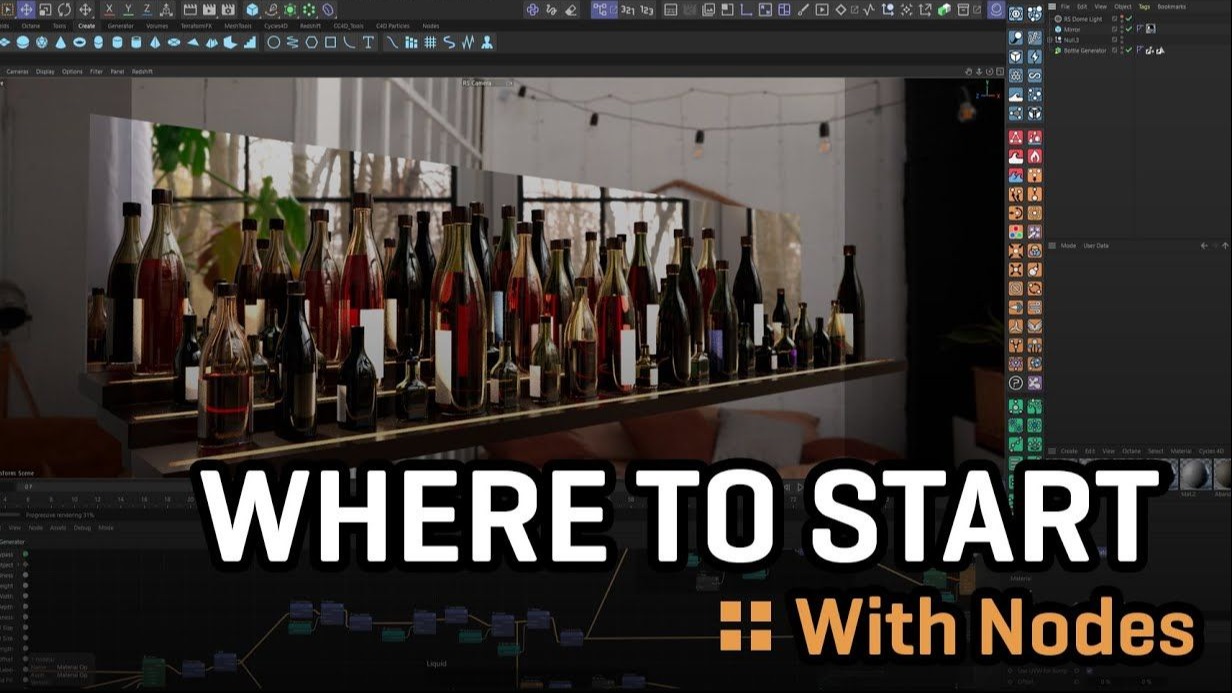1232x693 pixels.
Task: Click the eraser icon in top toolbar
Action: click(x=571, y=9)
